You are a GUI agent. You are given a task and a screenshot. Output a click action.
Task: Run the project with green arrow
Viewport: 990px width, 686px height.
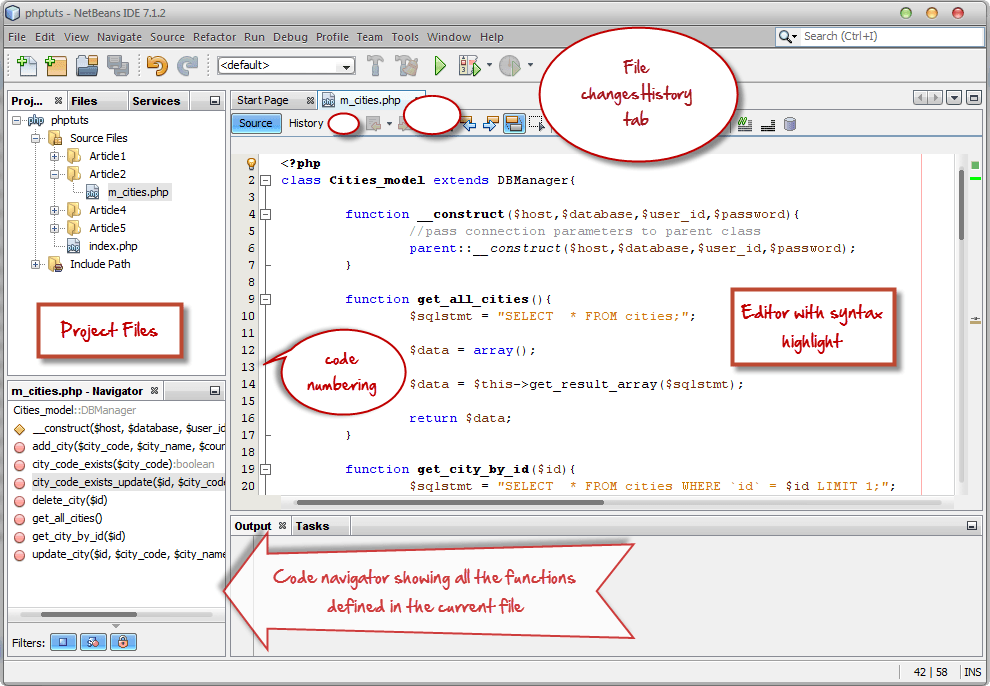tap(439, 66)
